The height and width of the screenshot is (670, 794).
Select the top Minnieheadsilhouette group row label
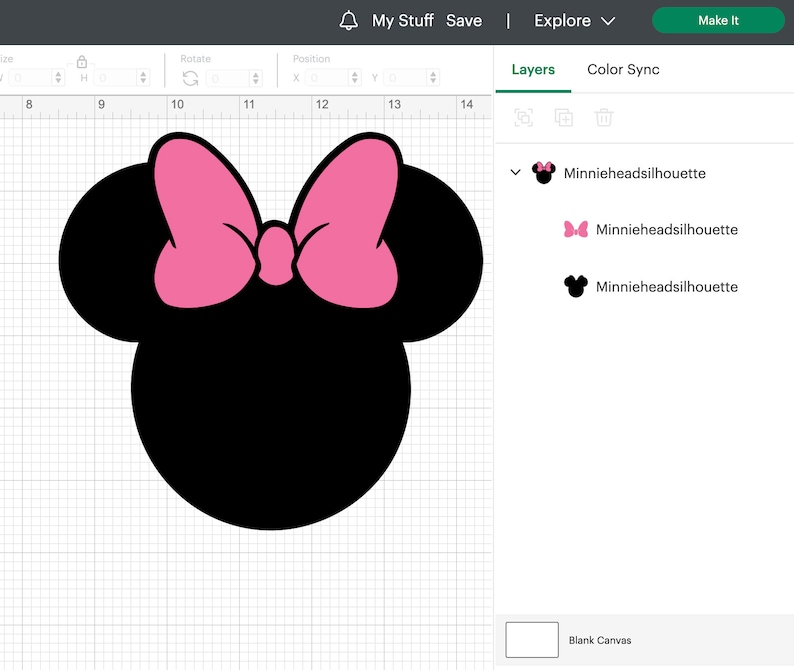(634, 173)
